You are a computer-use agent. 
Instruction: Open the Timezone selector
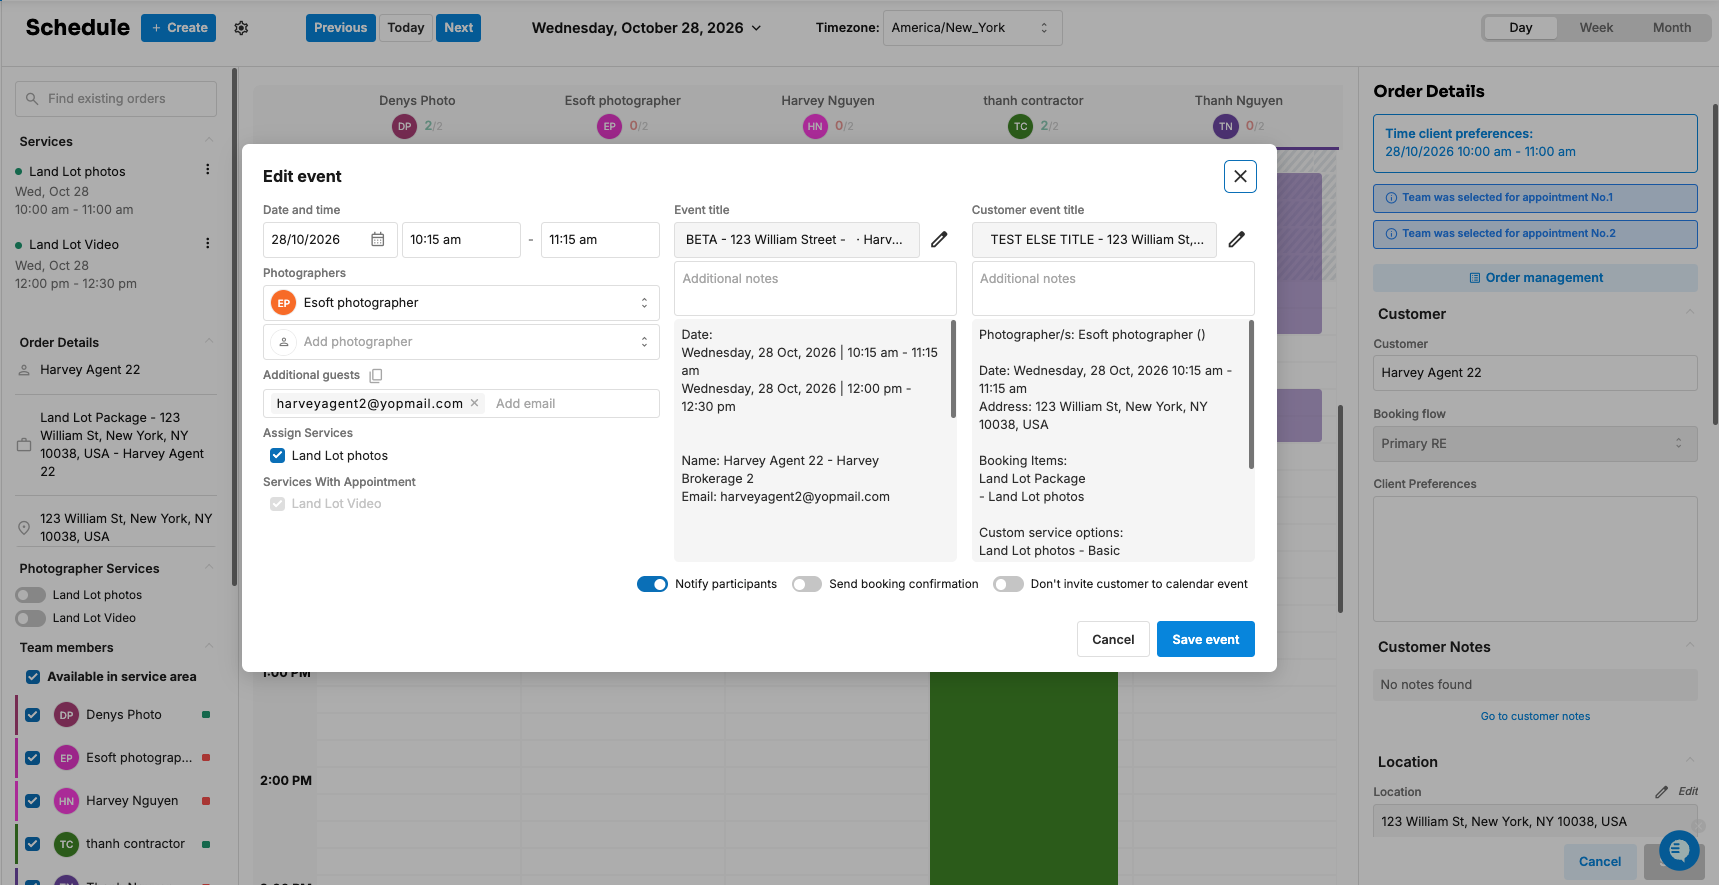point(972,28)
